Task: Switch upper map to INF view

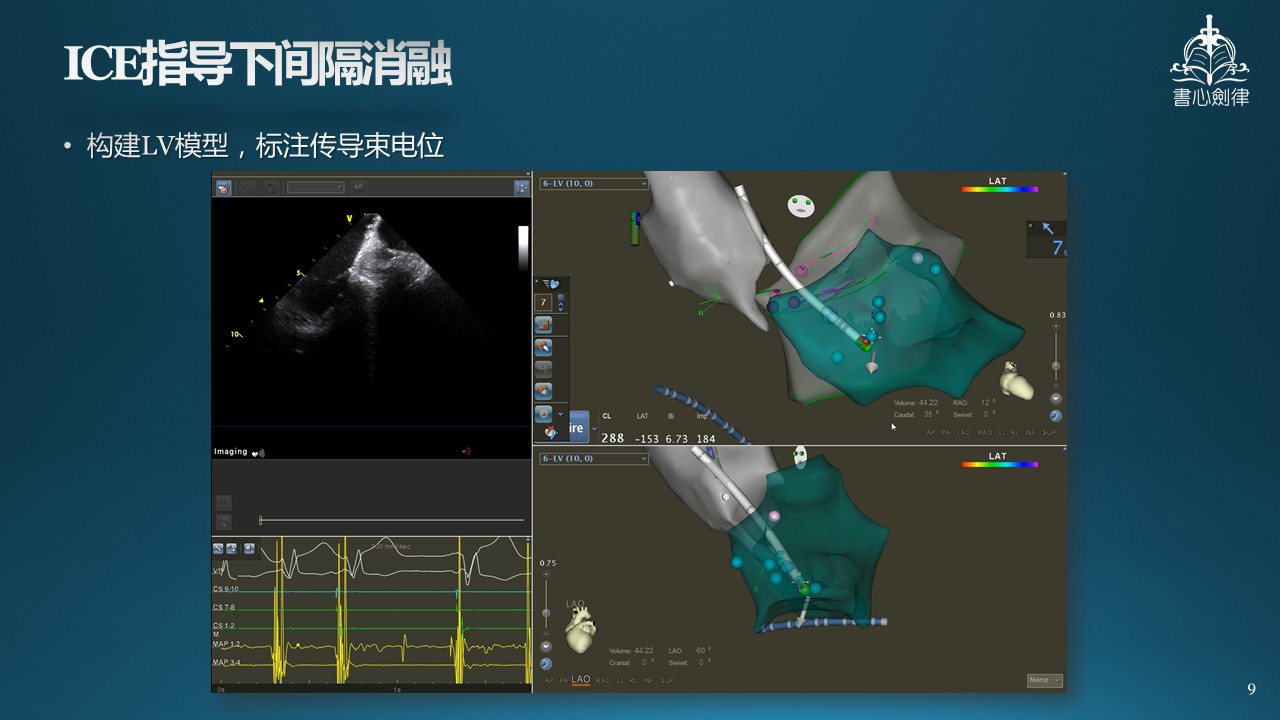Action: coord(1030,433)
